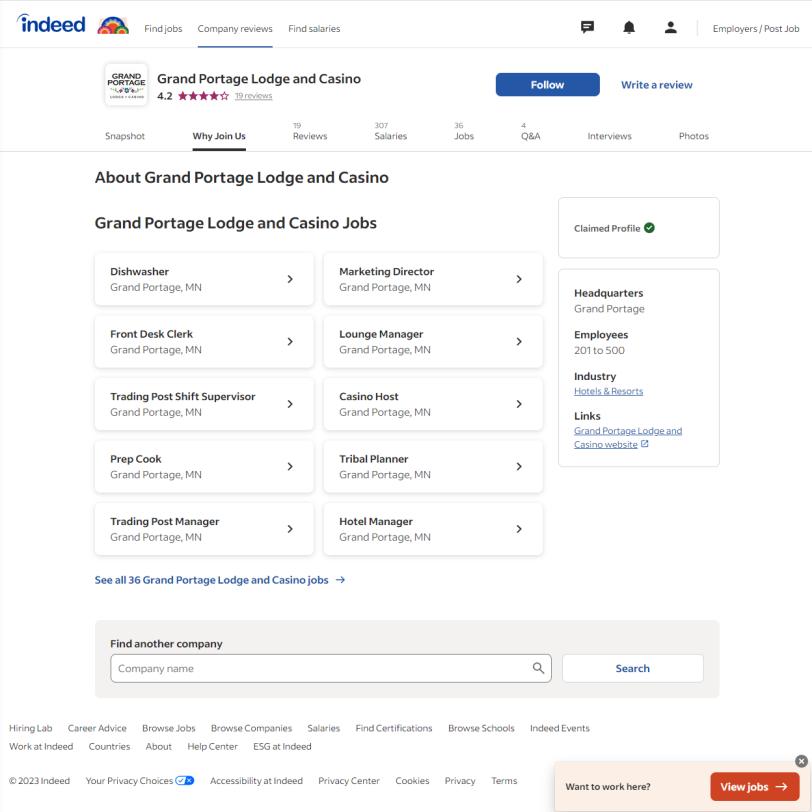Click the View jobs button
This screenshot has height=812, width=812.
[x=755, y=787]
